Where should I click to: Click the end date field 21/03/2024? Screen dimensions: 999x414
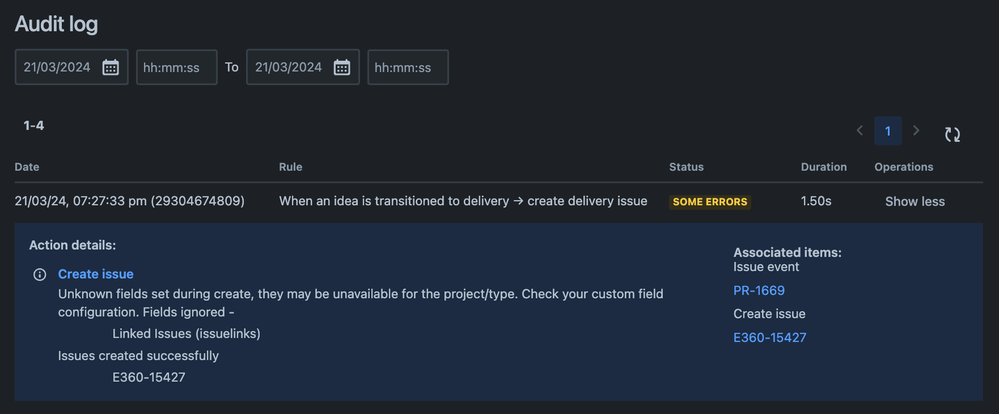[x=303, y=68]
